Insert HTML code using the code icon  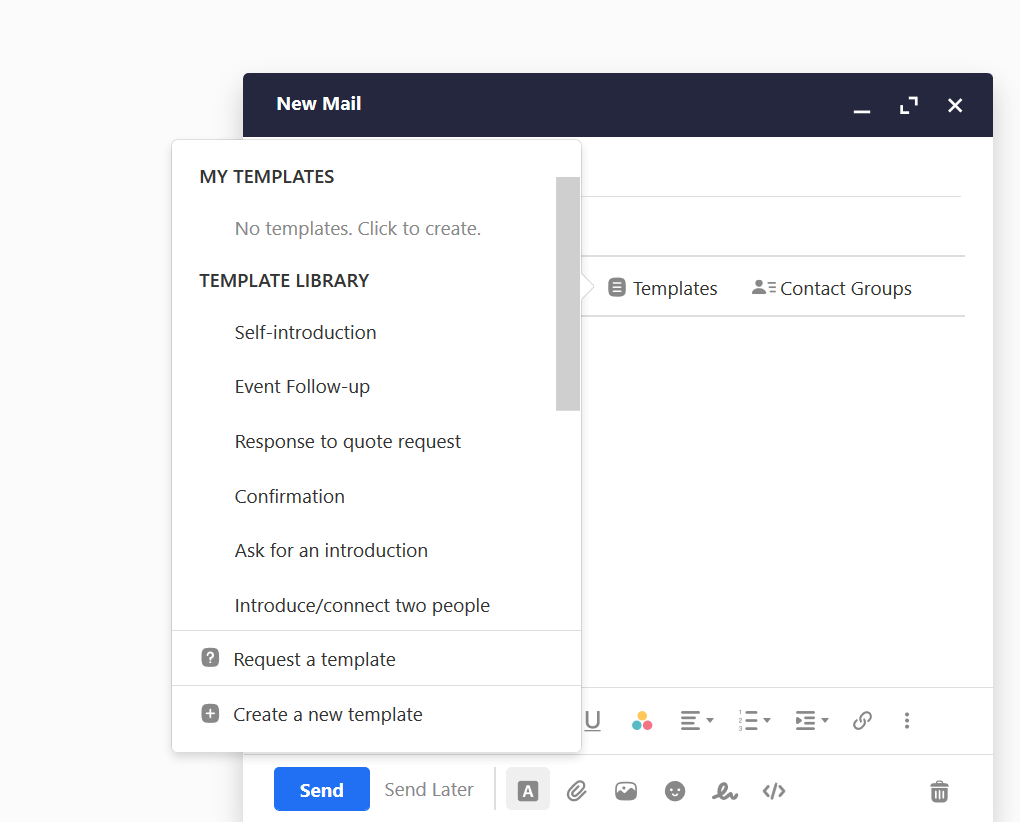774,791
